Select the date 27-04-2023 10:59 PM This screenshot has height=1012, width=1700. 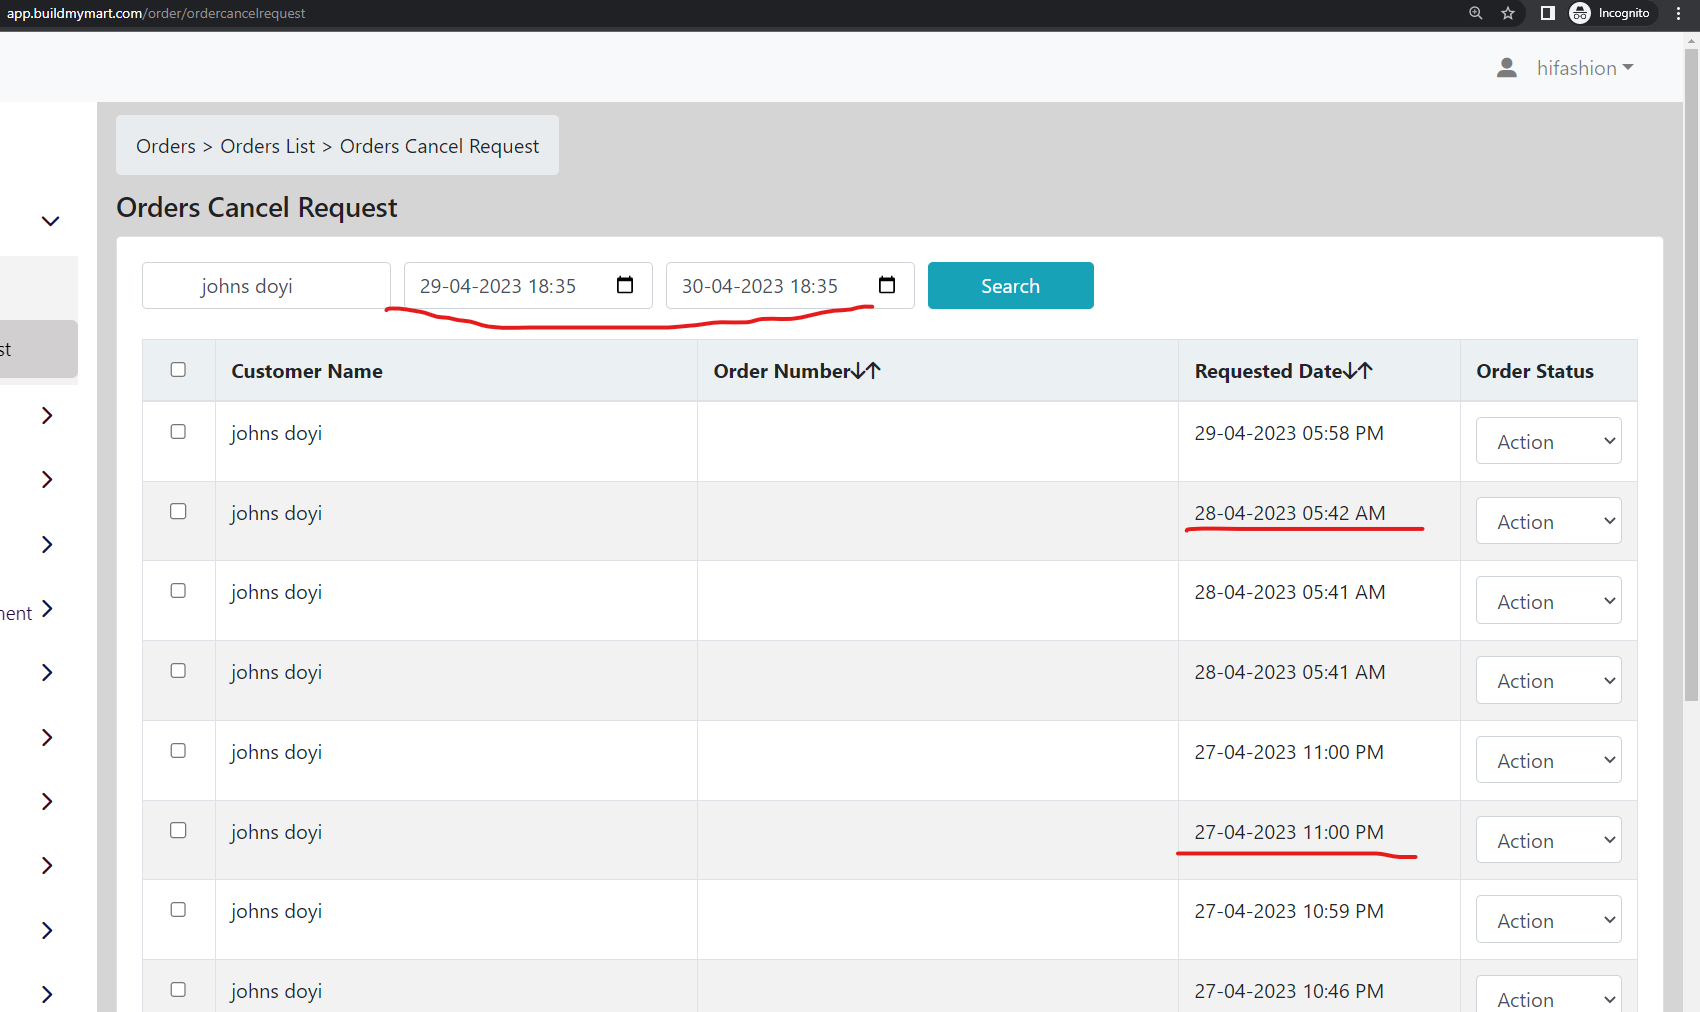click(1289, 911)
